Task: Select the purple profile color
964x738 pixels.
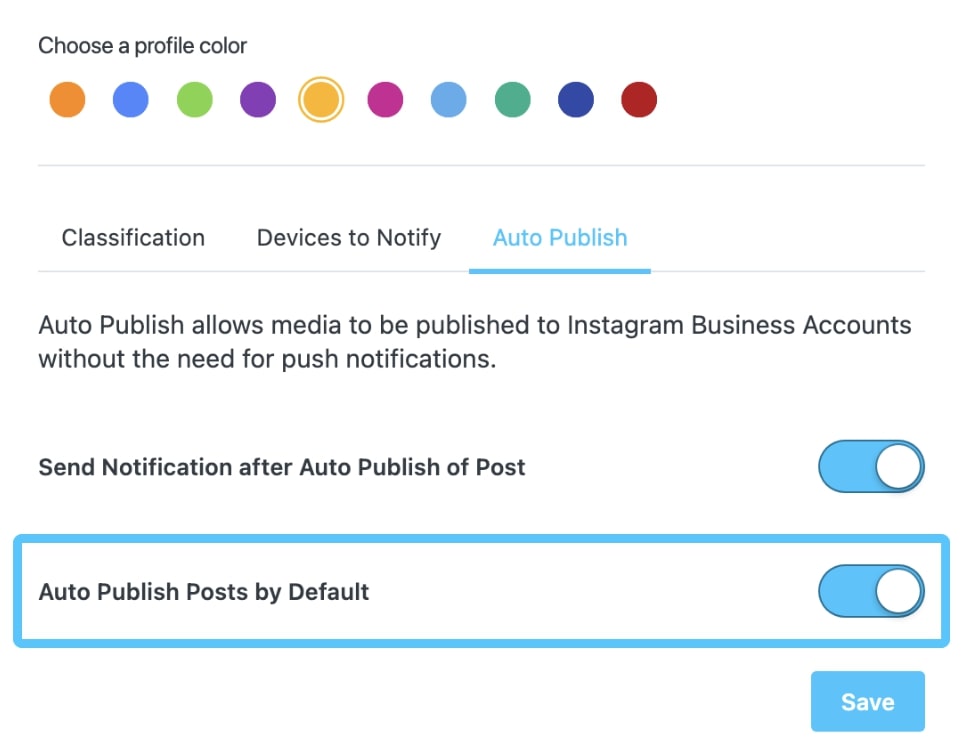Action: click(258, 100)
